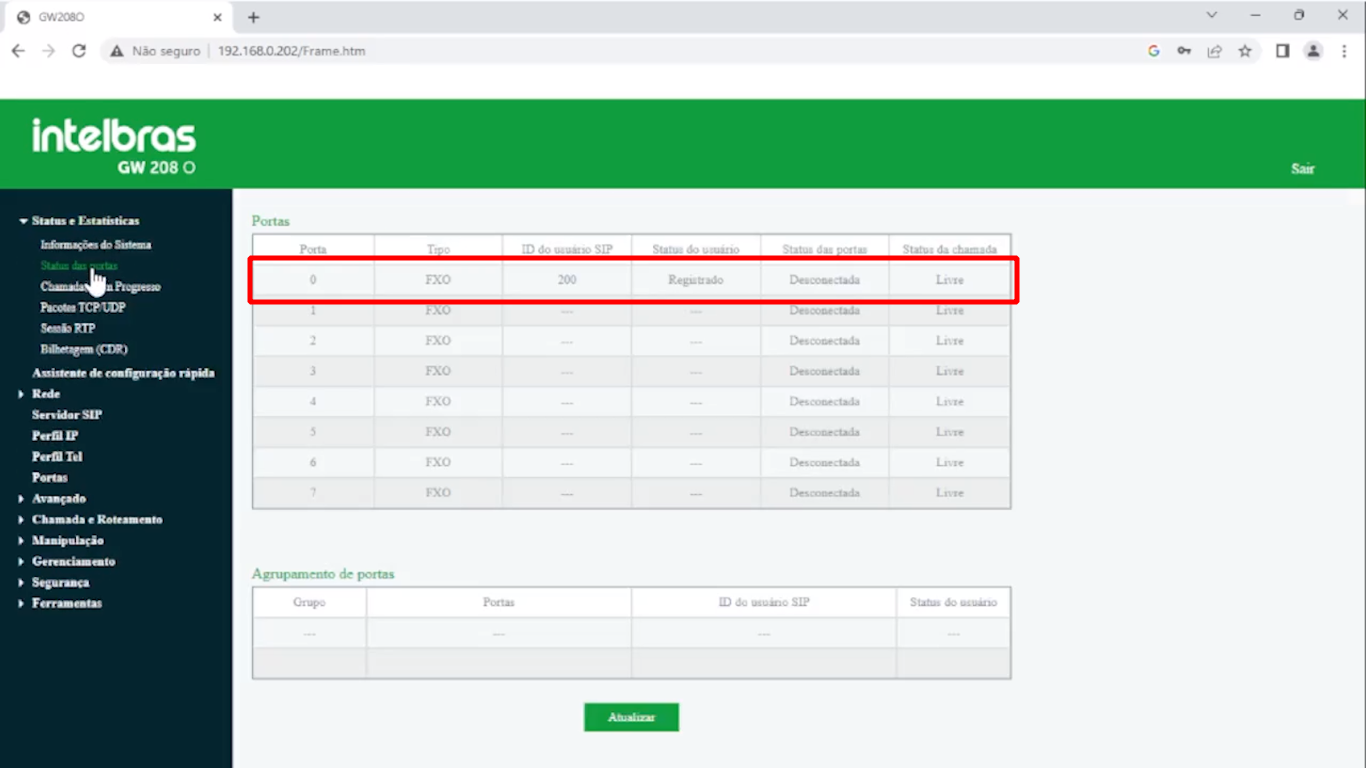The height and width of the screenshot is (768, 1366).
Task: Collapse the Status e Estatísticas section
Action: tap(84, 221)
